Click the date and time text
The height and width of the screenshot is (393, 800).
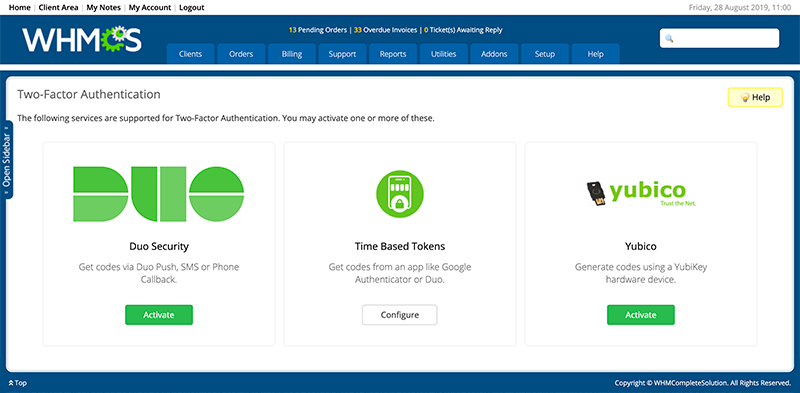pyautogui.click(x=740, y=8)
